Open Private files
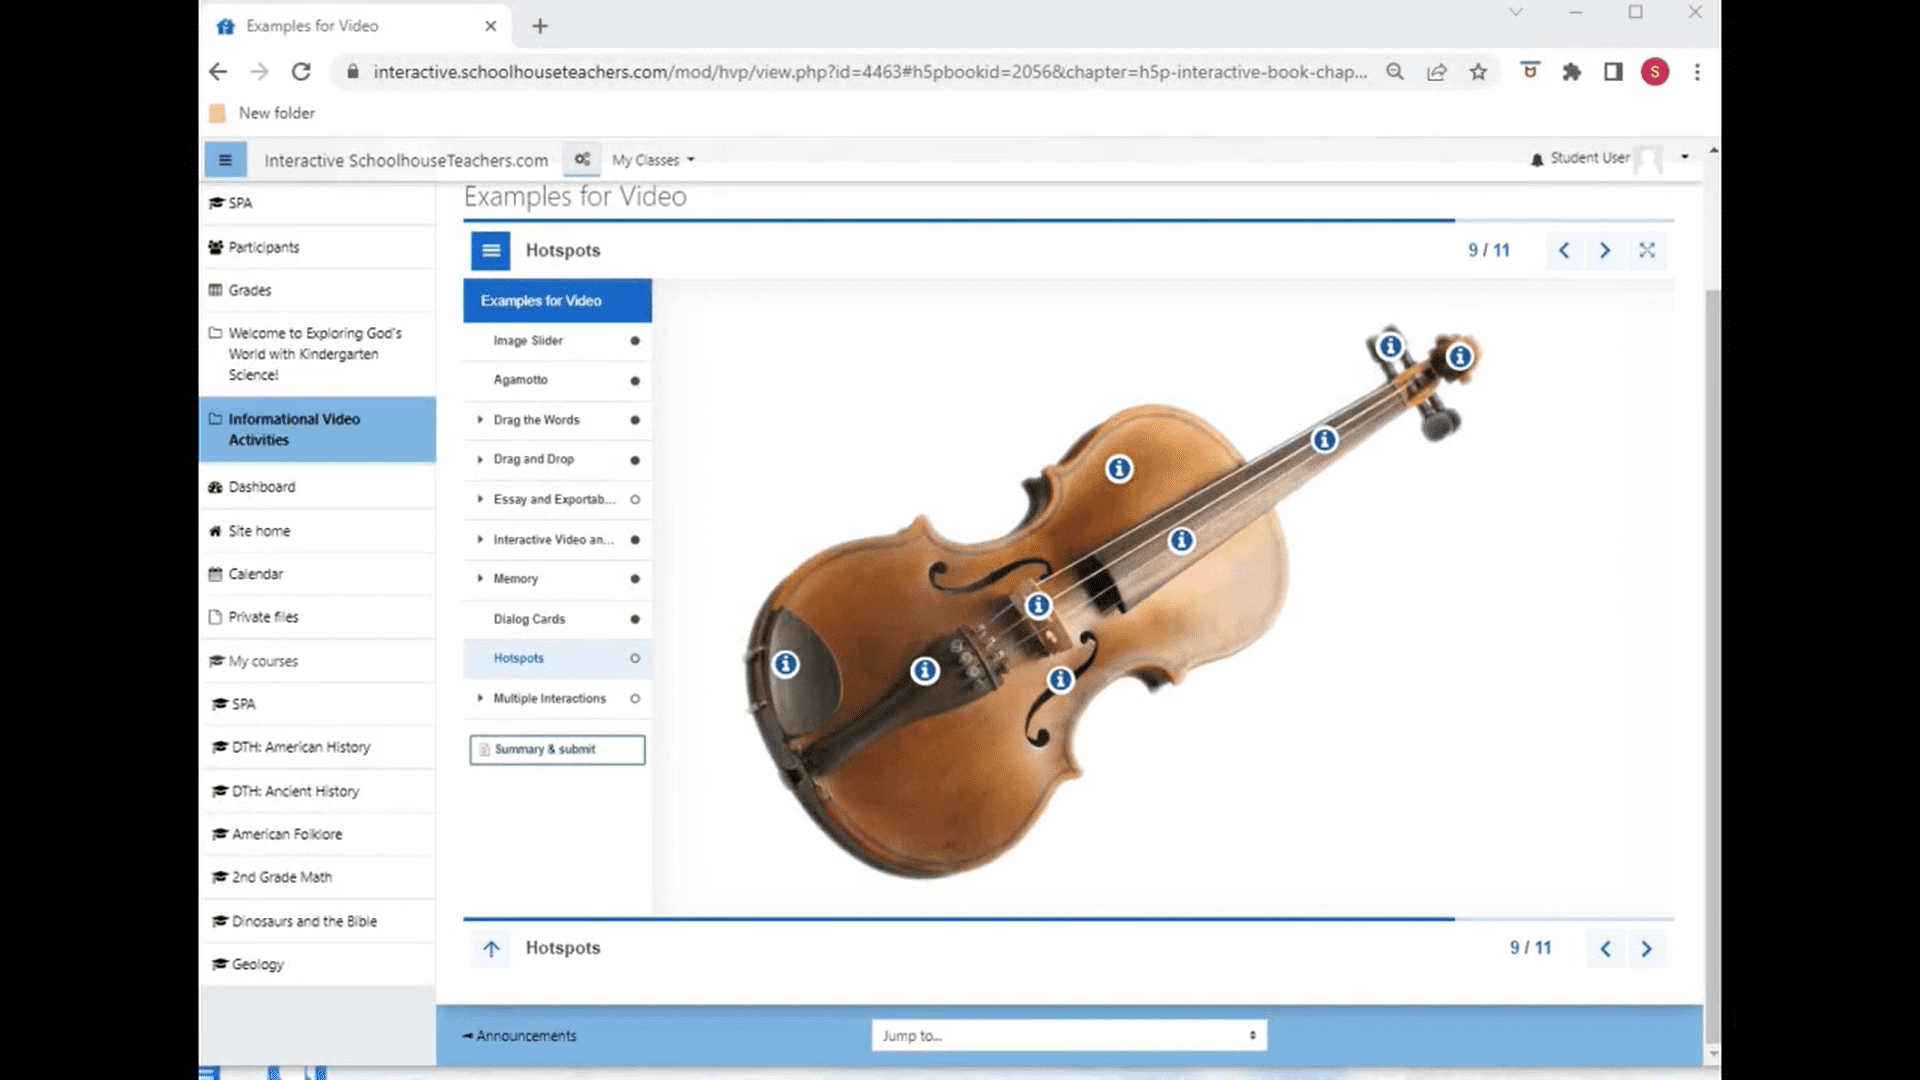The height and width of the screenshot is (1080, 1920). tap(317, 617)
